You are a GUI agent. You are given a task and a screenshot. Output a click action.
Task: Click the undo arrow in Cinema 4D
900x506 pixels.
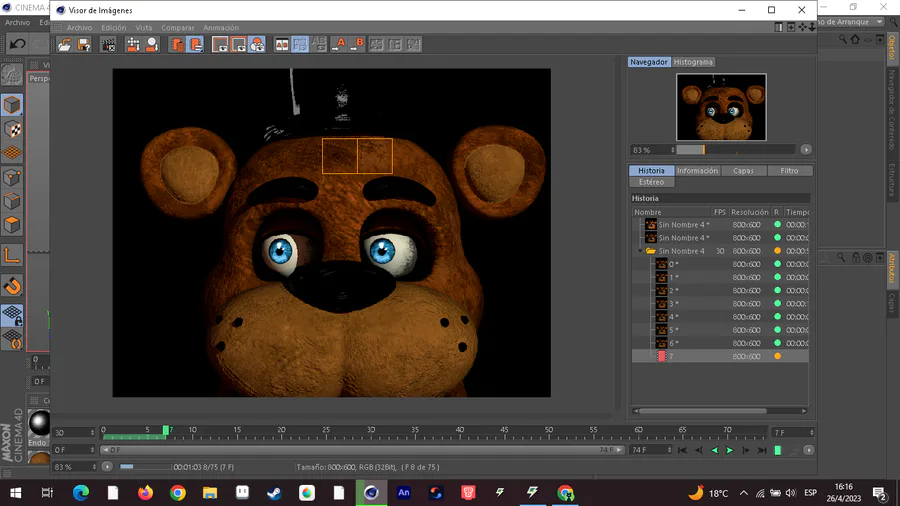[x=17, y=44]
